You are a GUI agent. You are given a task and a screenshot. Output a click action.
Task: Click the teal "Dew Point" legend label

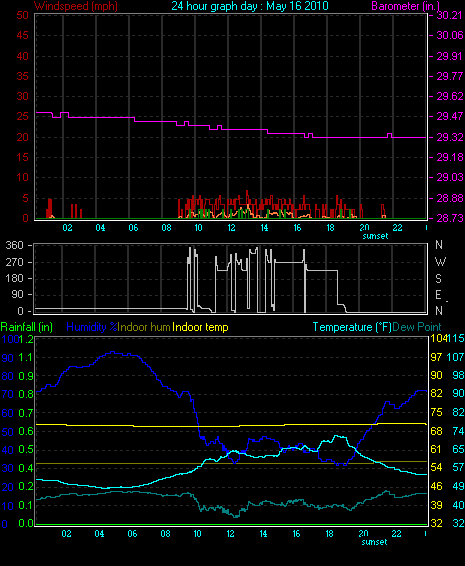pyautogui.click(x=417, y=327)
